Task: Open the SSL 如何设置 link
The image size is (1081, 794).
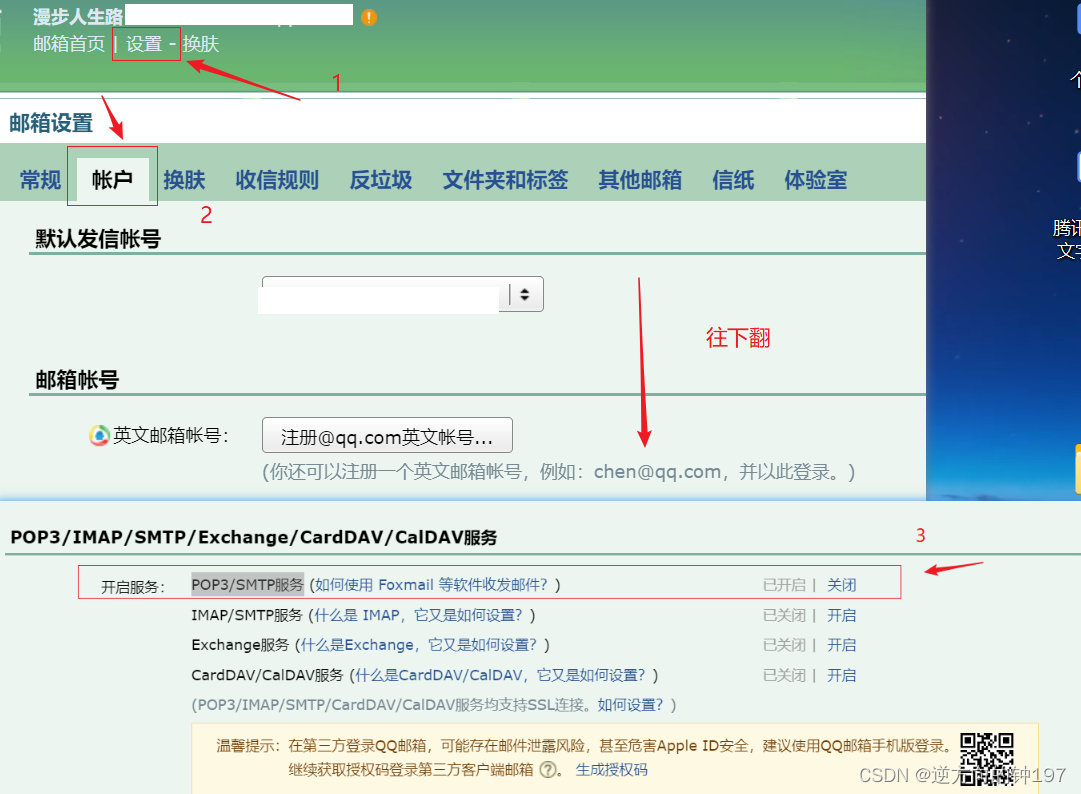Action: 630,705
